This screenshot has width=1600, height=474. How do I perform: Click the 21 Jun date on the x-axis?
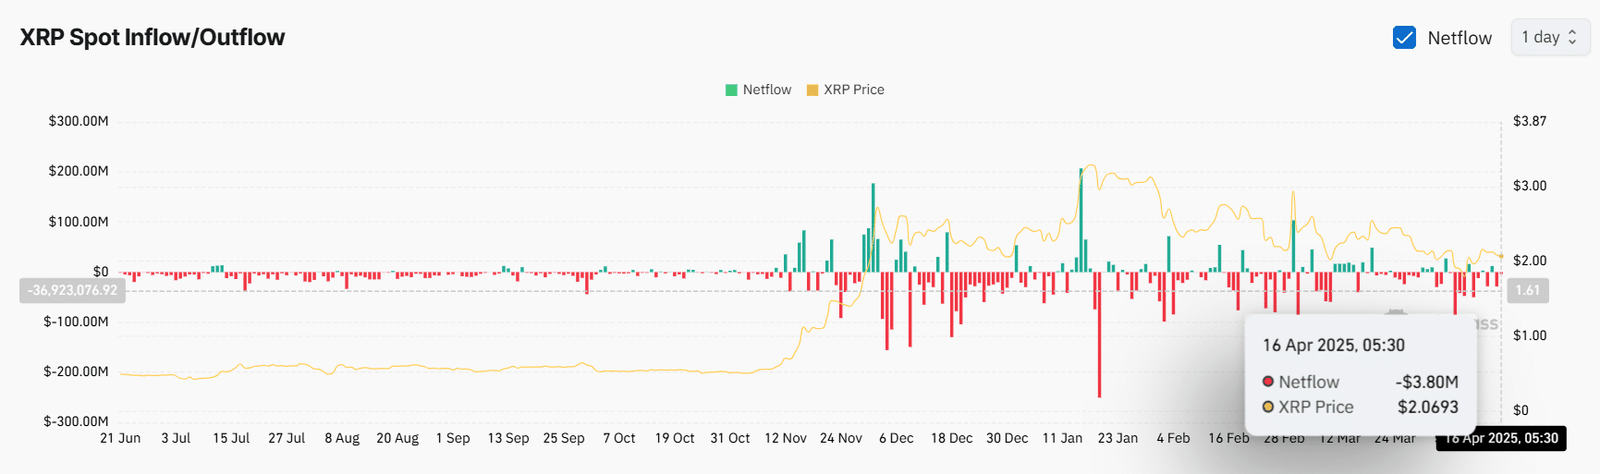(x=120, y=438)
